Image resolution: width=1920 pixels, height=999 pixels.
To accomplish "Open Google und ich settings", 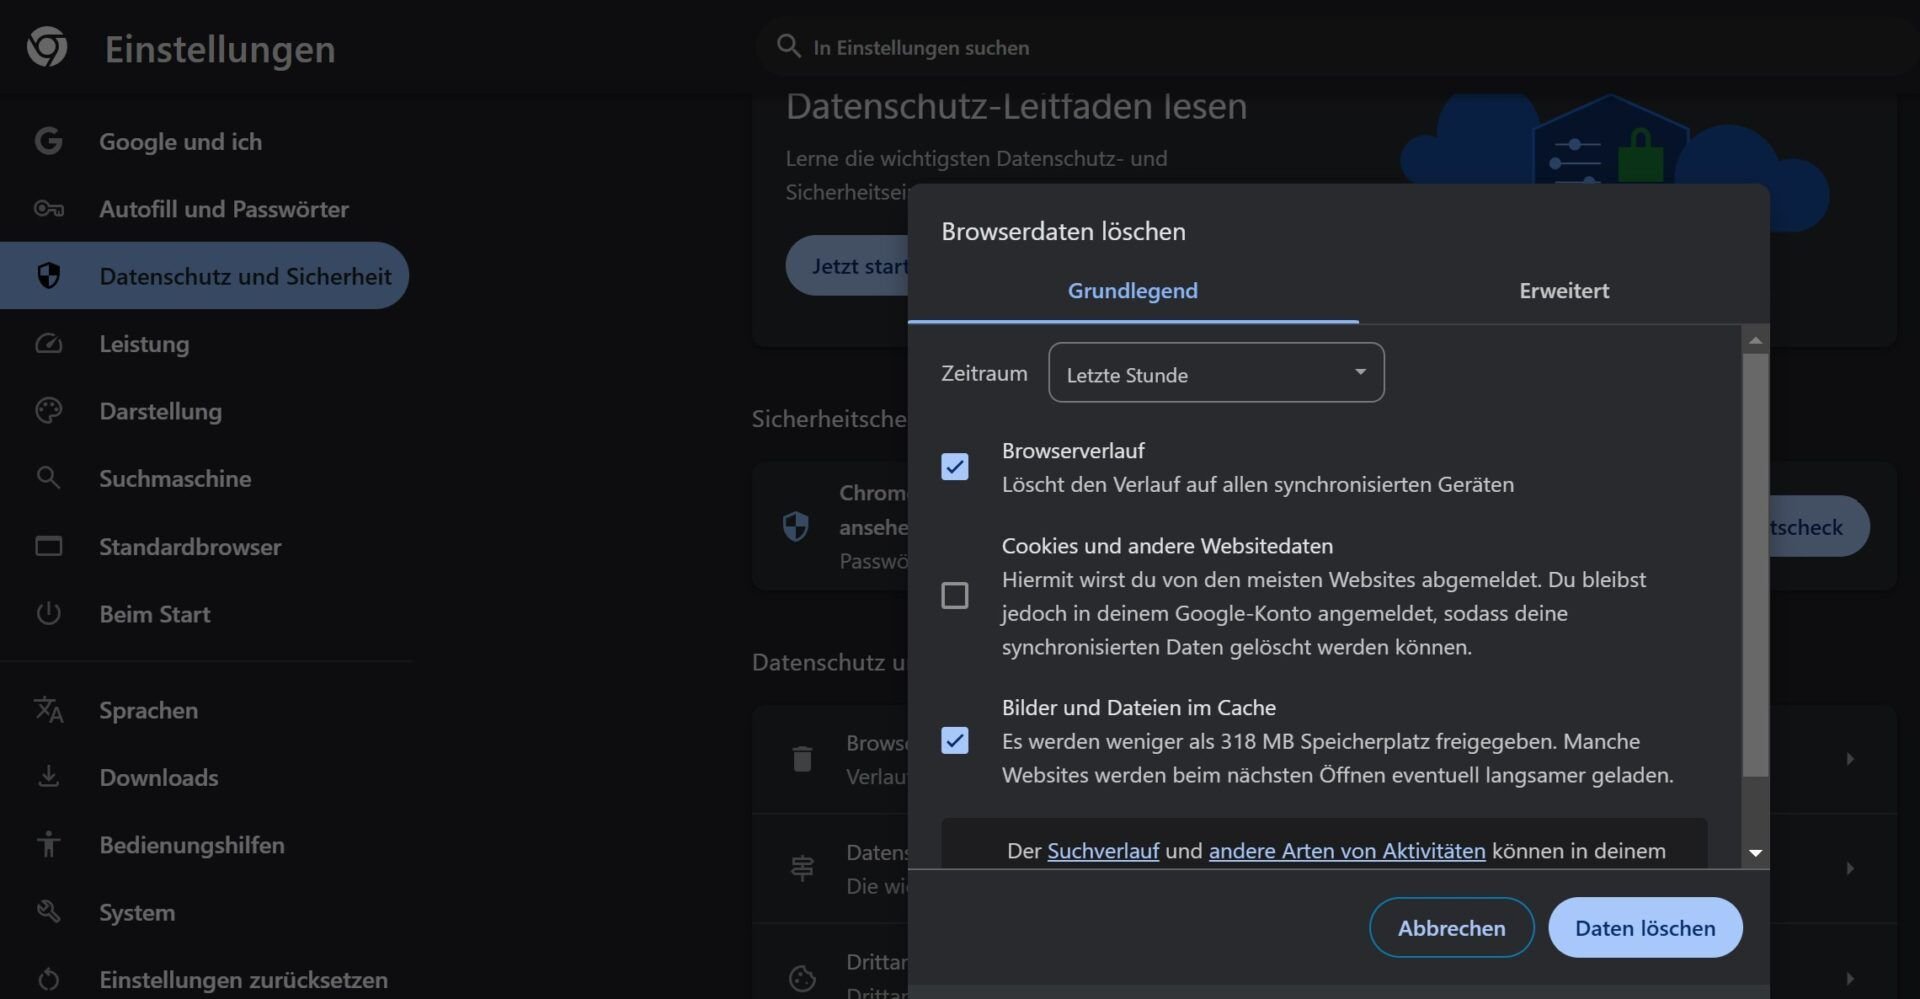I will [x=180, y=142].
